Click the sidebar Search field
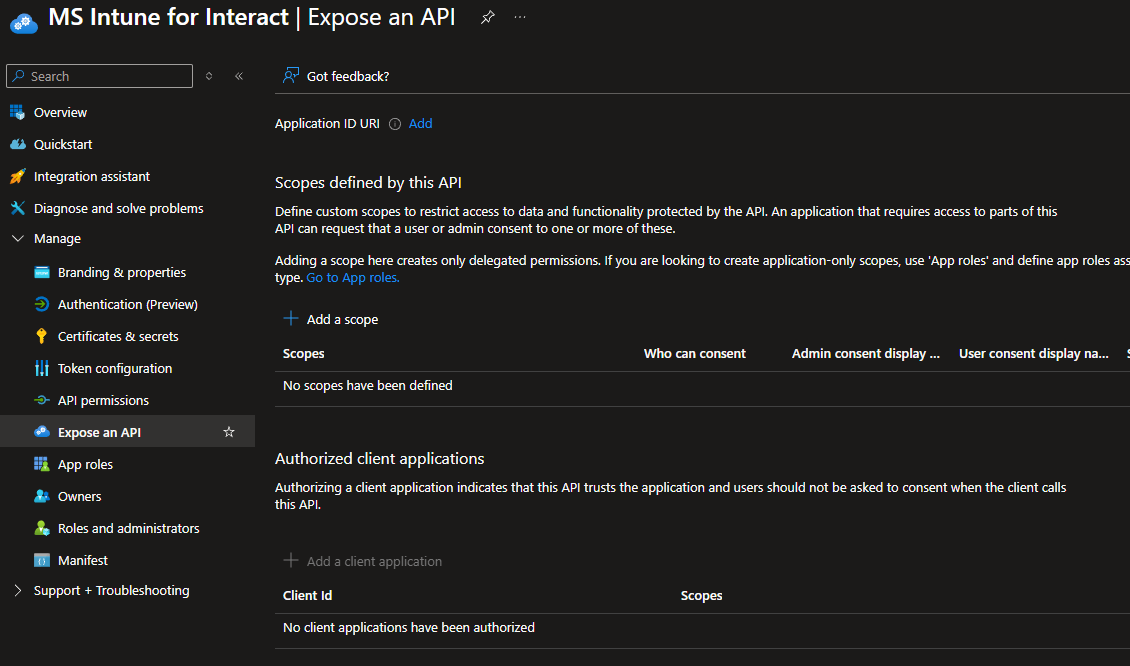 99,76
